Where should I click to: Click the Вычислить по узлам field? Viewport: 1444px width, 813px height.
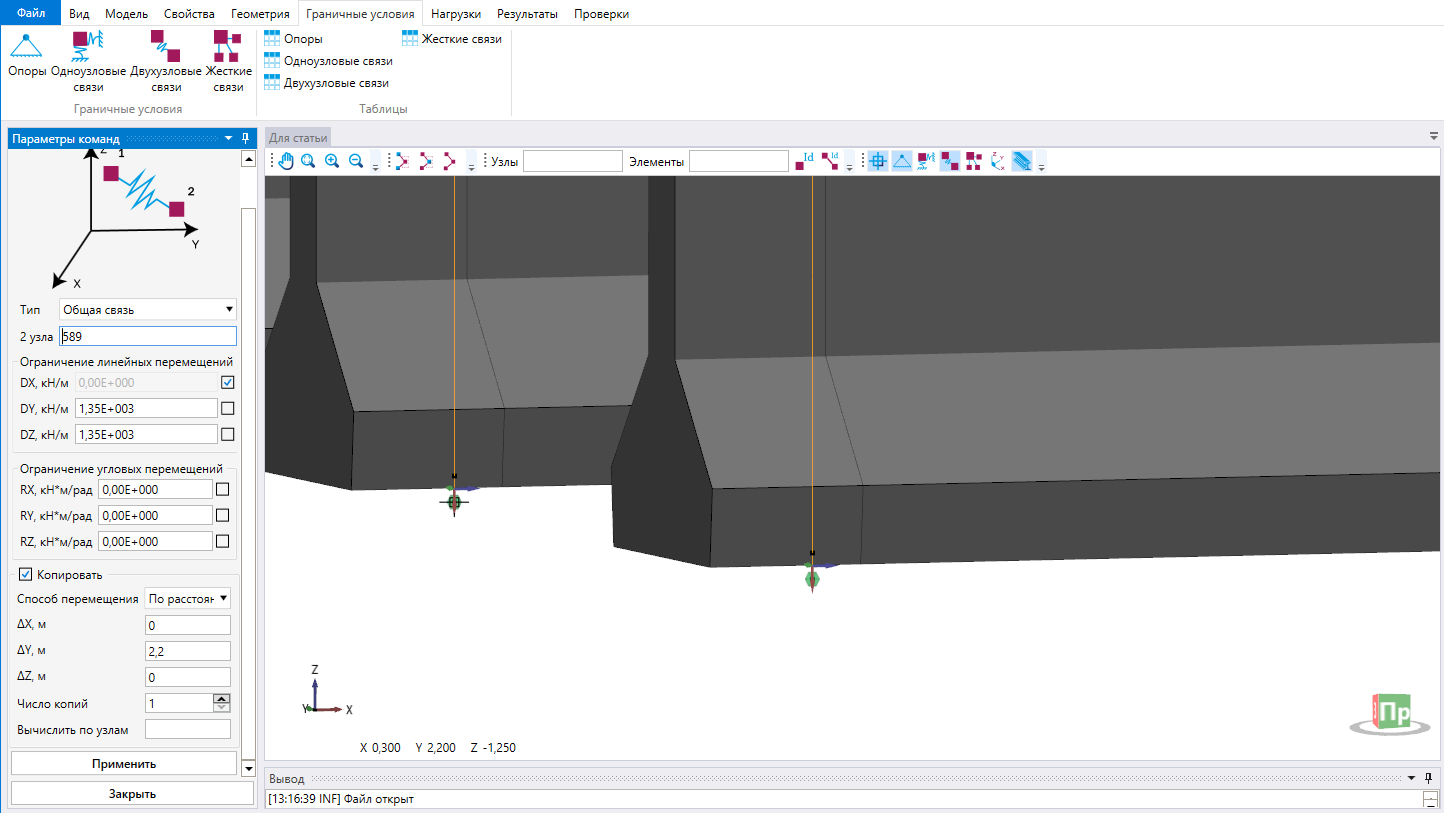188,729
